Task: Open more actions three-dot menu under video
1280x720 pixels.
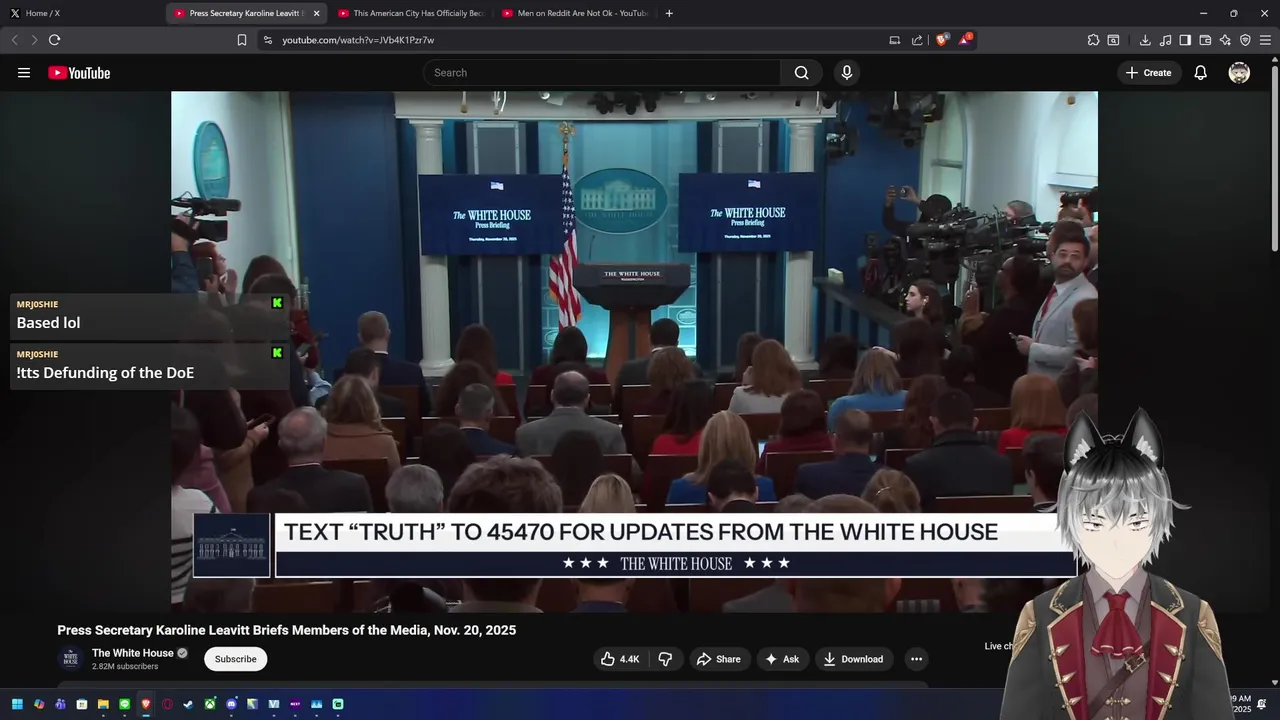Action: click(916, 659)
